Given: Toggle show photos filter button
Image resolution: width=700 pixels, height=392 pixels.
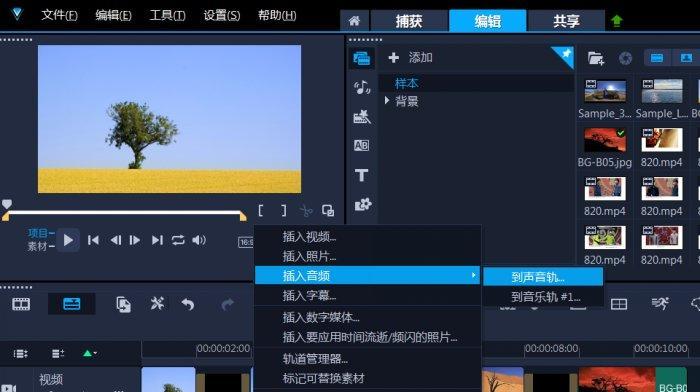Looking at the screenshot, I should [686, 58].
